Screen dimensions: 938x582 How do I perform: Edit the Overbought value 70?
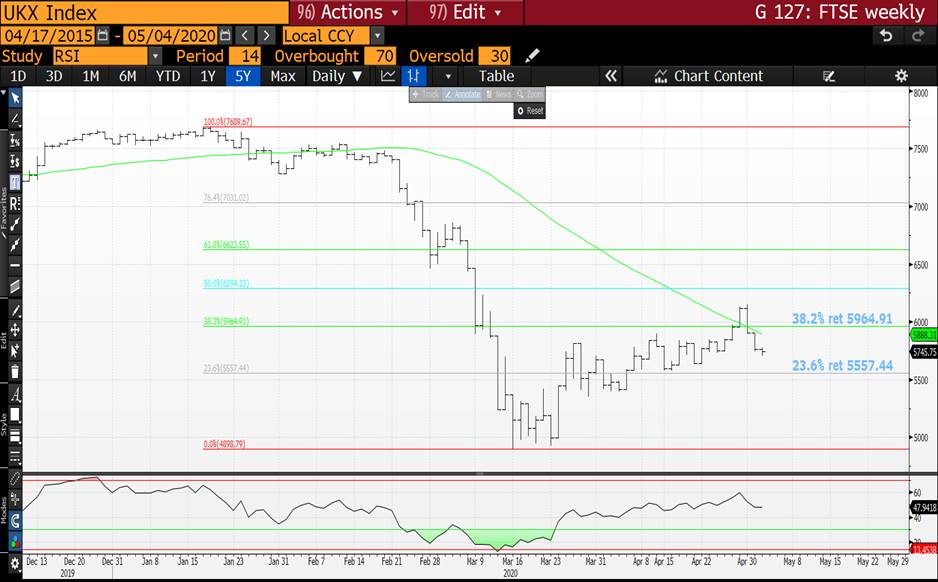[x=379, y=56]
